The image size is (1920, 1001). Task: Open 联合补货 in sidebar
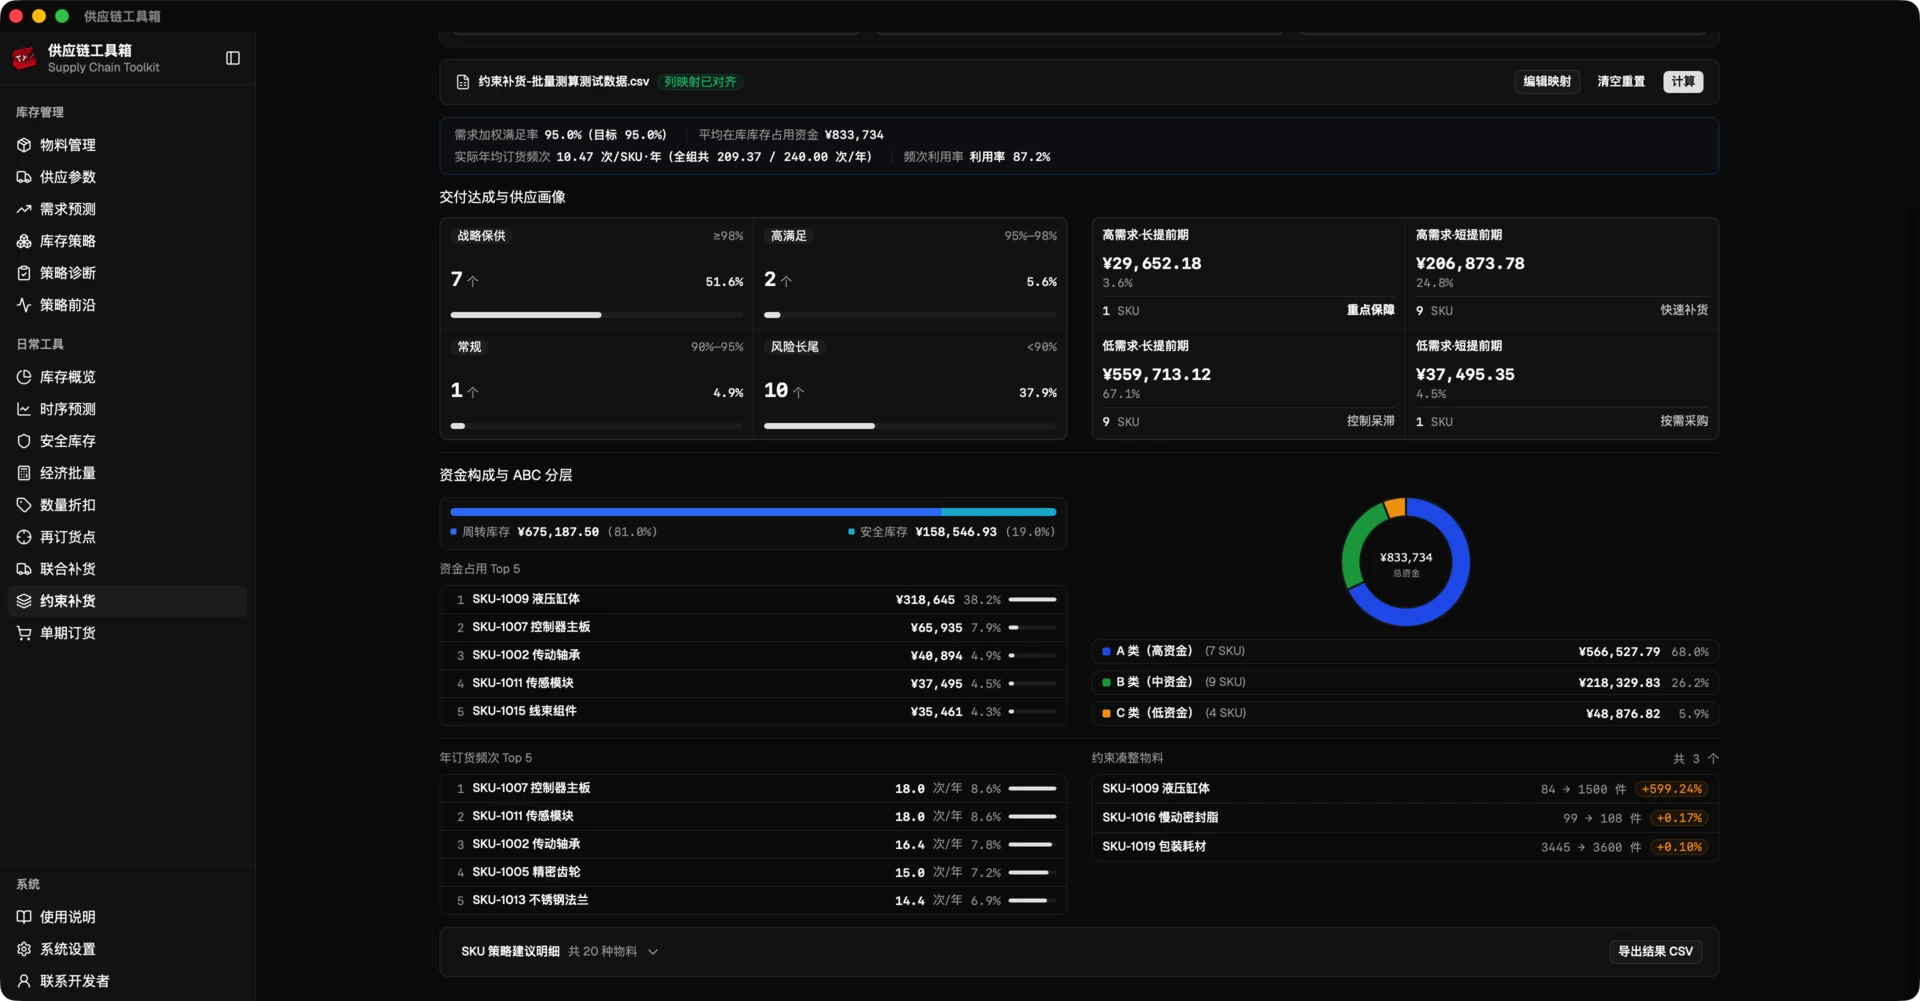pyautogui.click(x=127, y=569)
